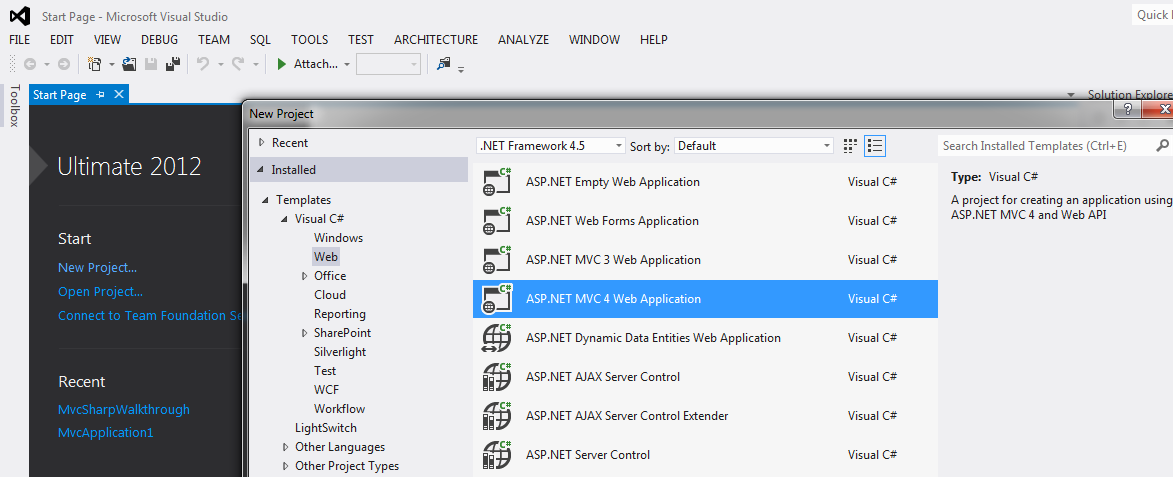Viewport: 1173px width, 477px height.
Task: Expand the Recent node
Action: click(261, 142)
